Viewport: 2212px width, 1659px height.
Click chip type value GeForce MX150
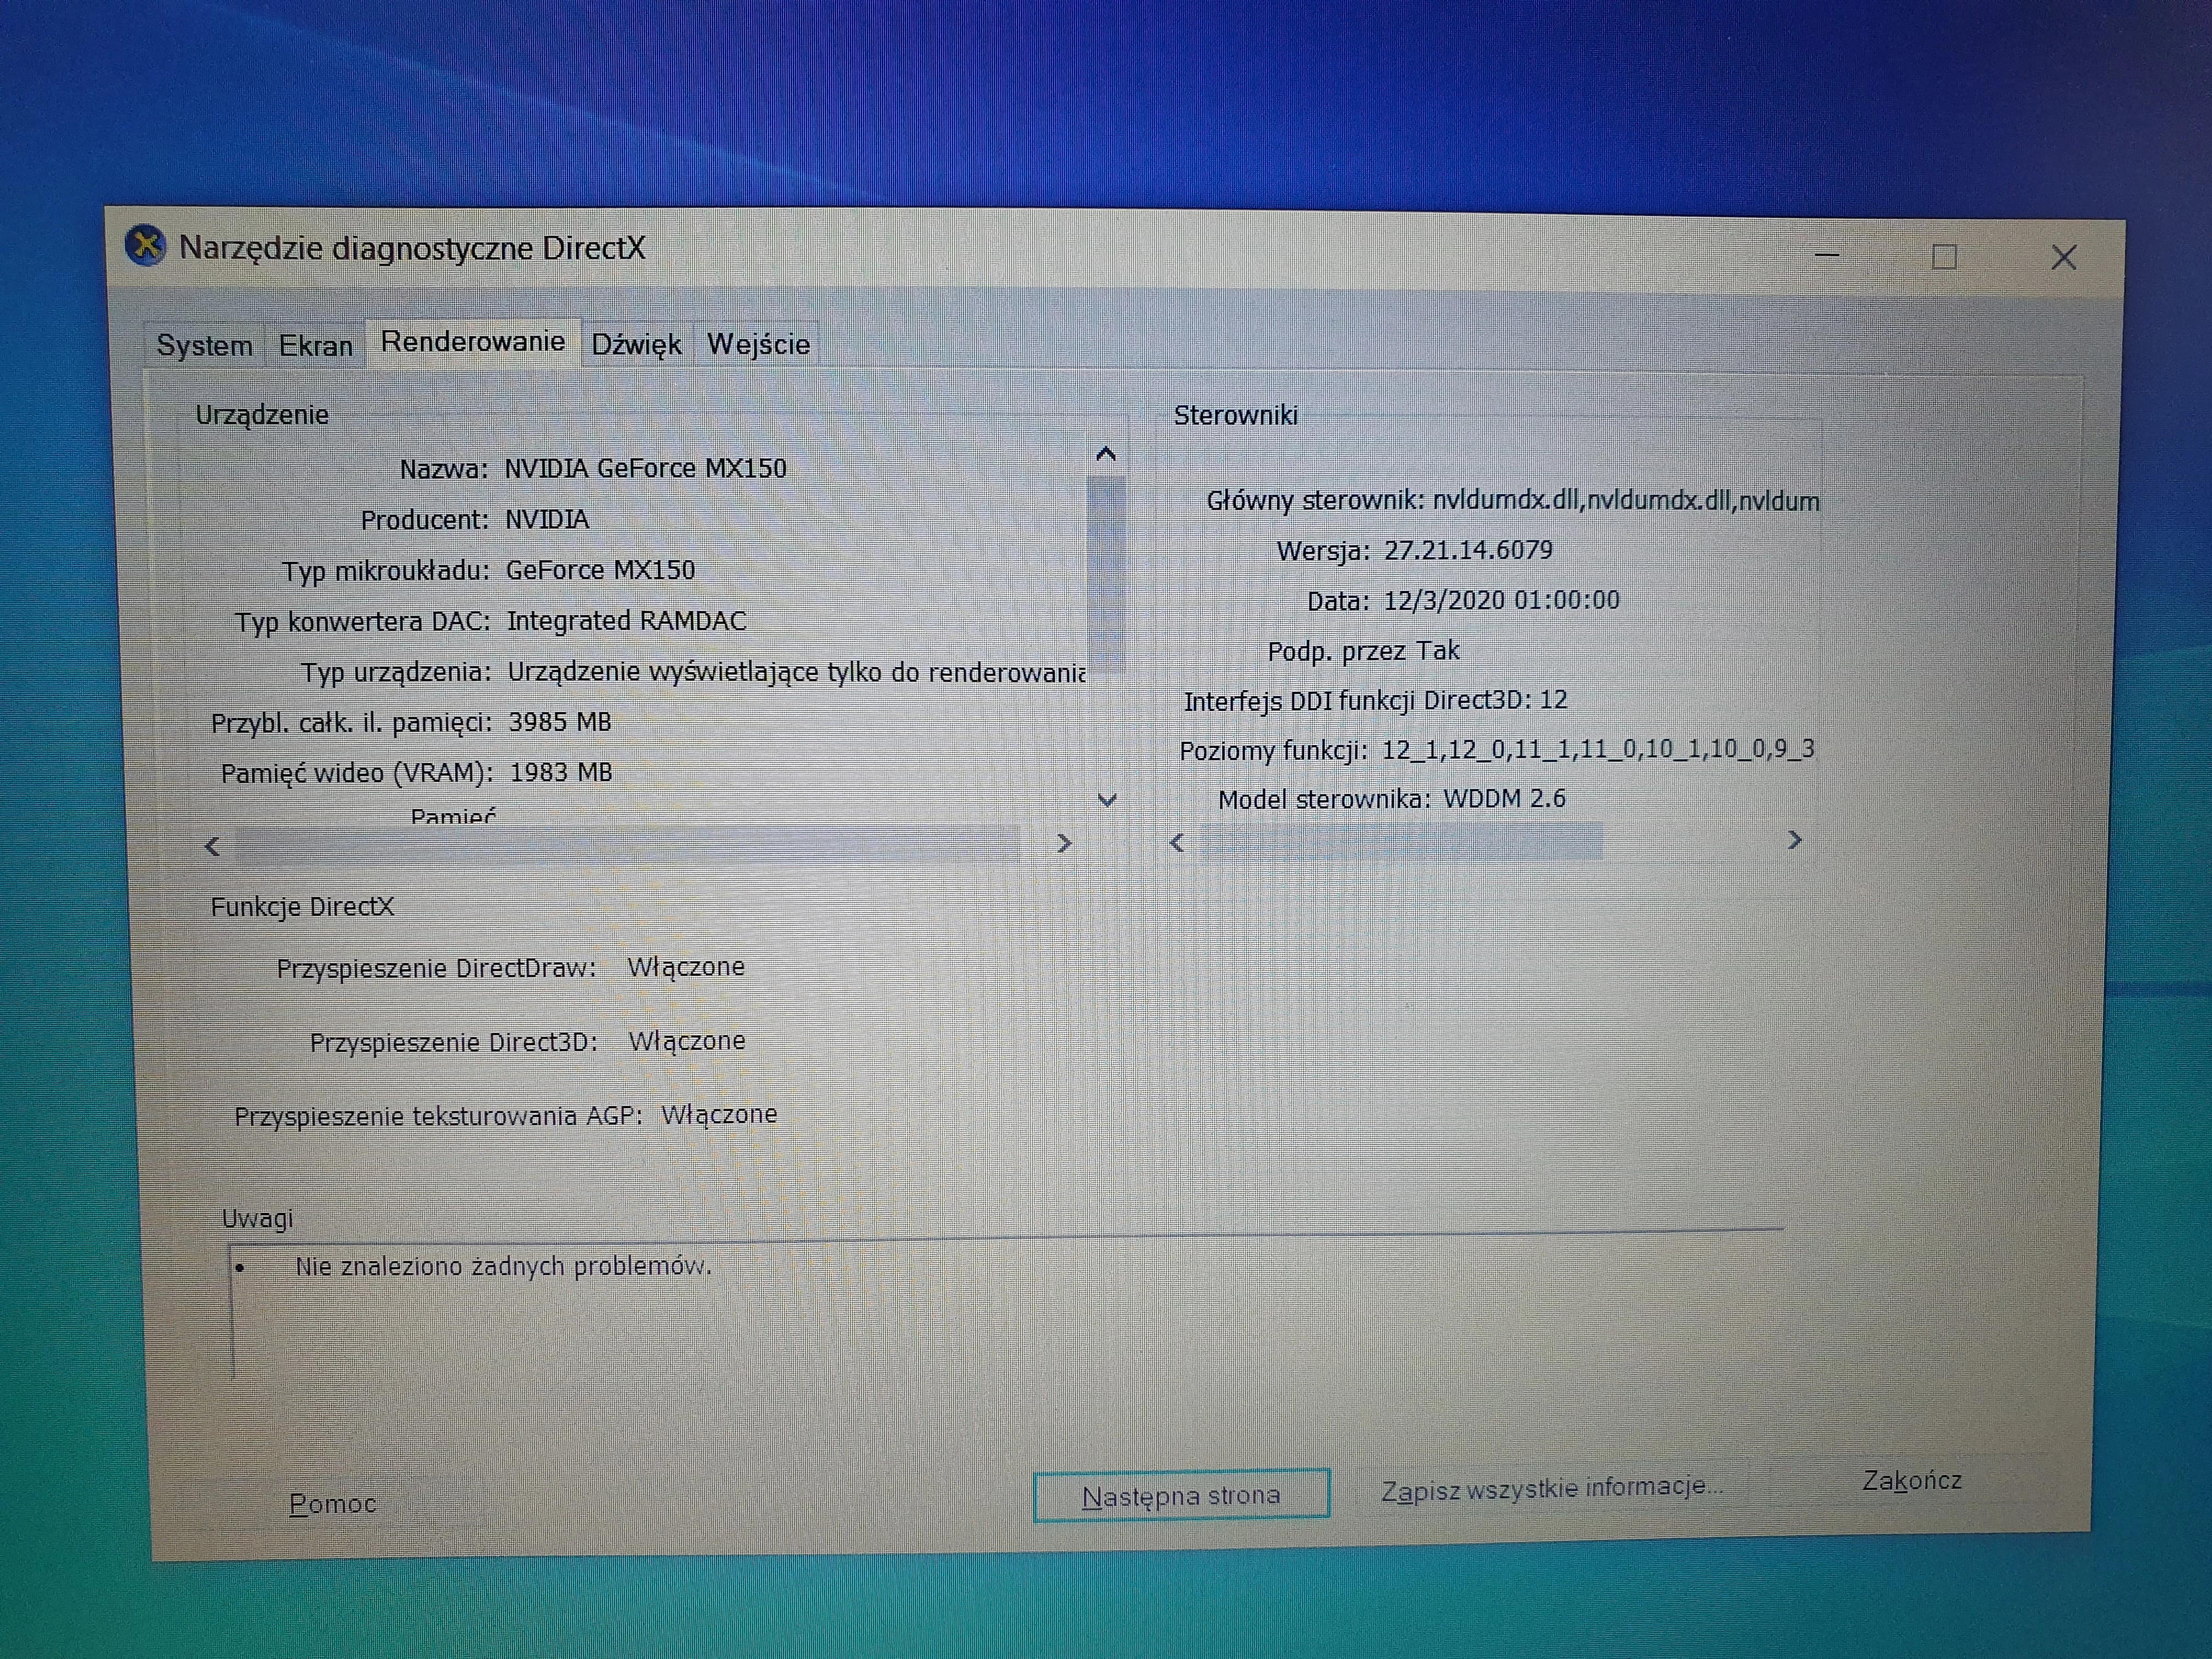600,570
